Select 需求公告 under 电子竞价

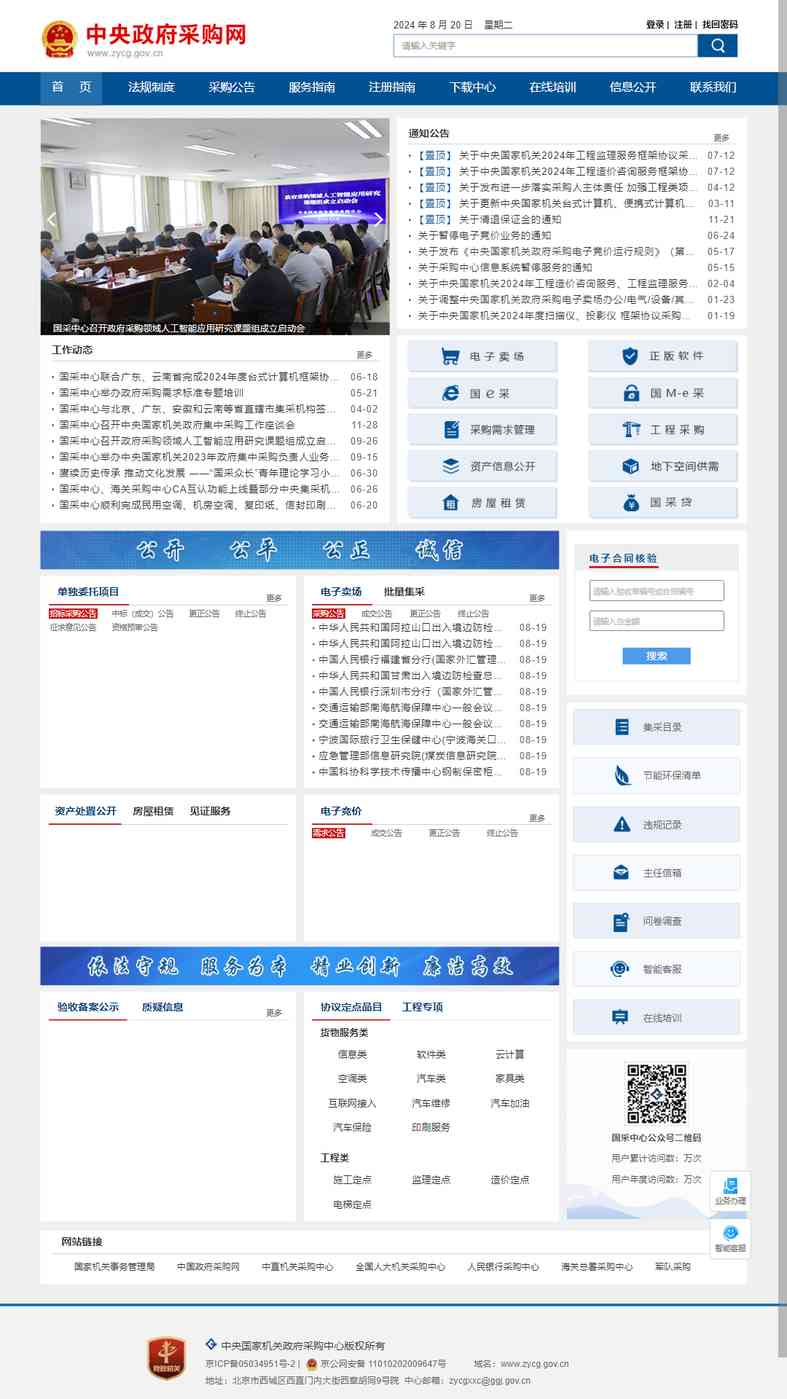point(328,833)
